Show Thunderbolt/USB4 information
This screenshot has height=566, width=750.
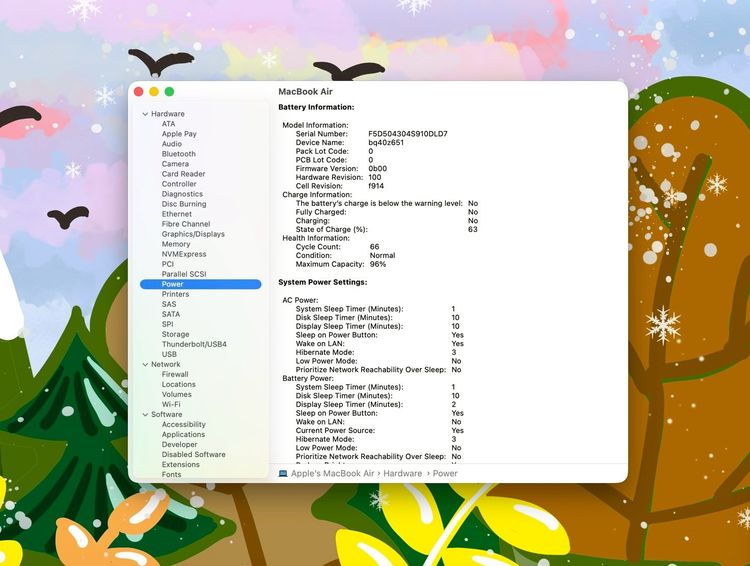pos(194,344)
